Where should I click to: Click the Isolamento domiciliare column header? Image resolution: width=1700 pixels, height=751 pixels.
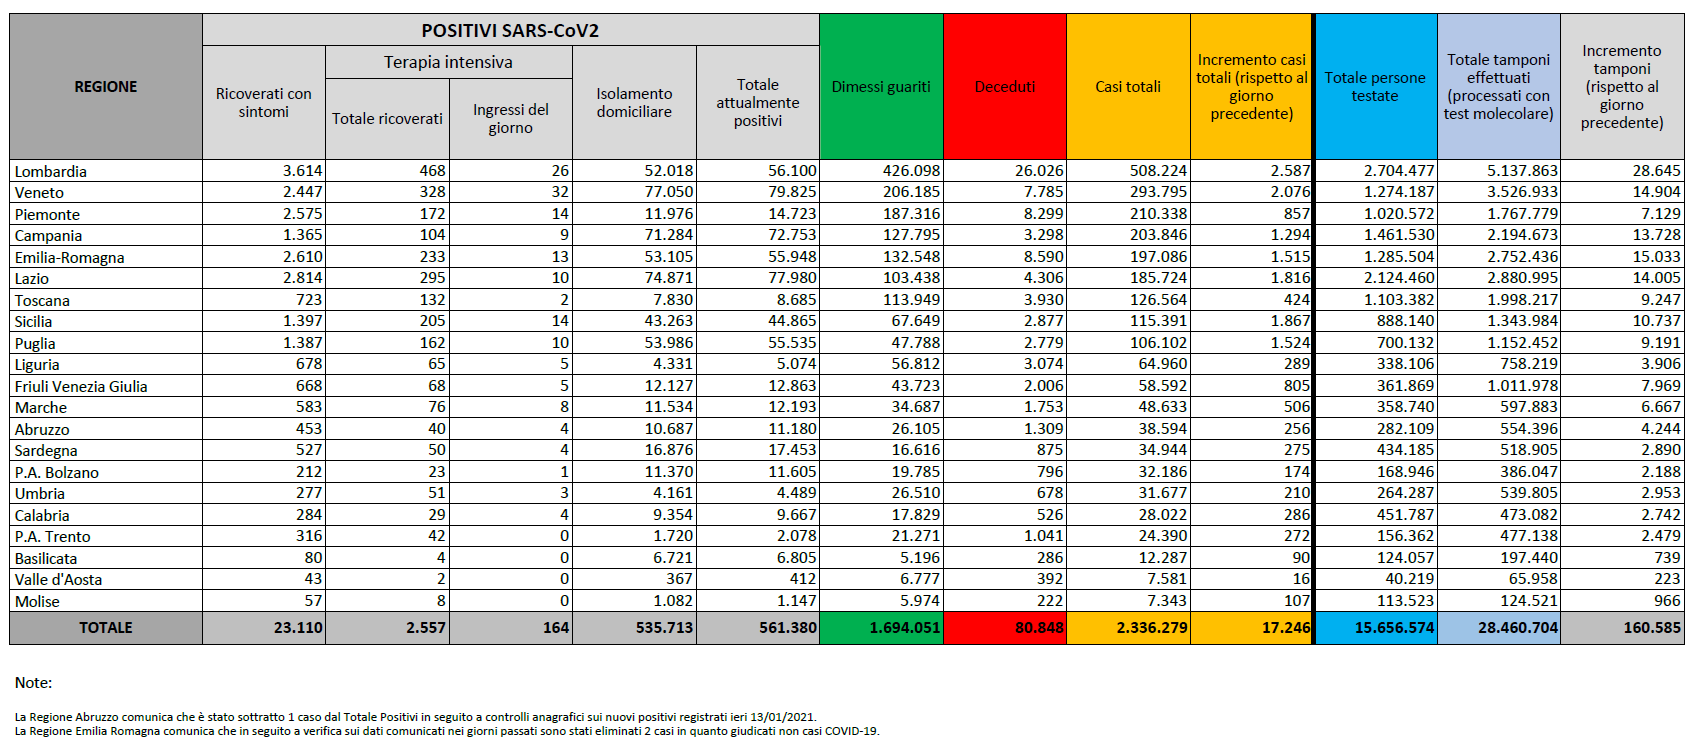[x=634, y=103]
